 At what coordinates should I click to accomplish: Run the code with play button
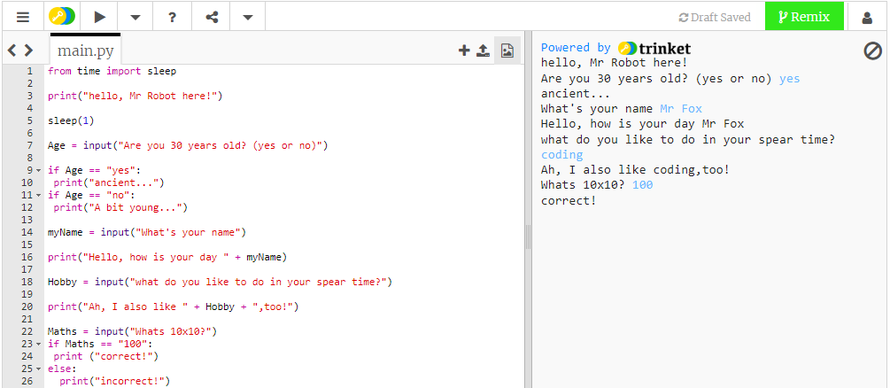coord(100,17)
